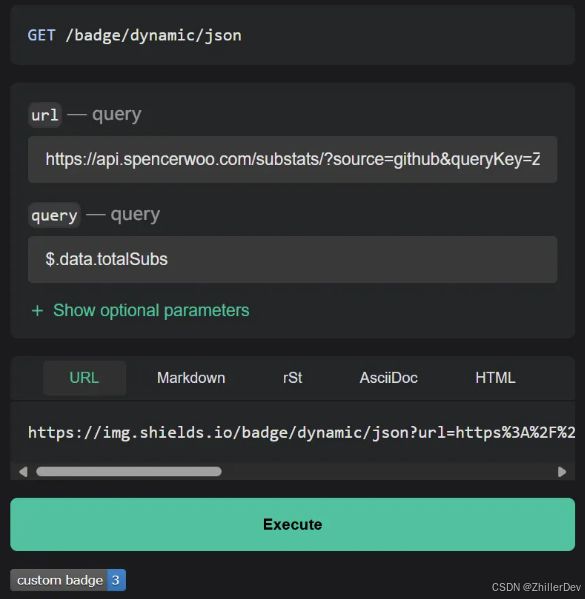The width and height of the screenshot is (585, 599).
Task: Switch to the Markdown output tab
Action: coord(191,378)
